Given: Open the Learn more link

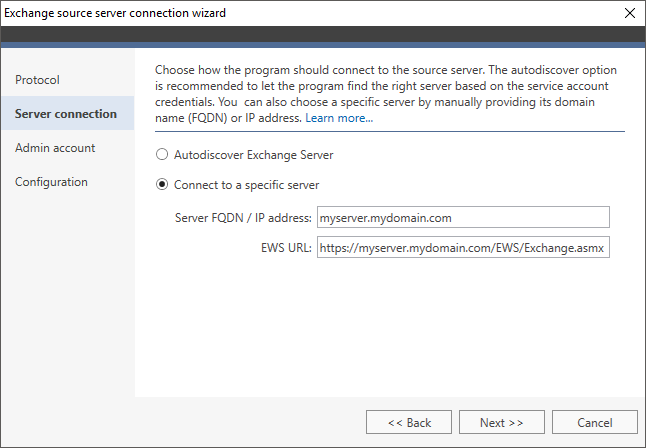Looking at the screenshot, I should [339, 118].
